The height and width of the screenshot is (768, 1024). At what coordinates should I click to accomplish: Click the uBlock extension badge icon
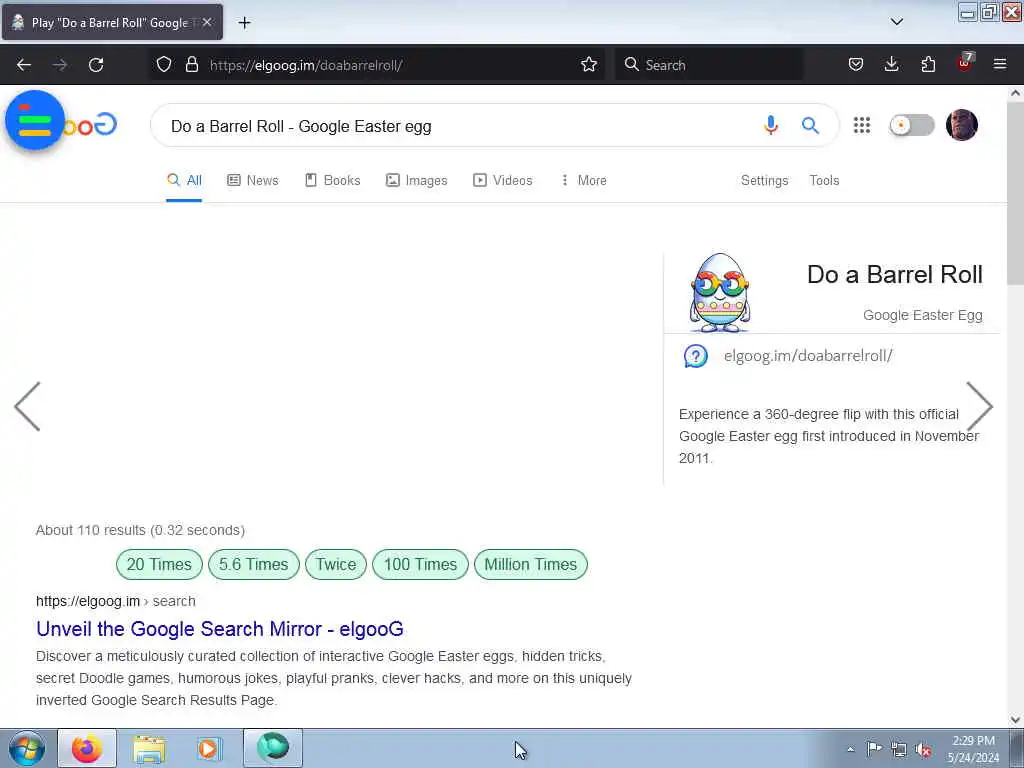965,63
